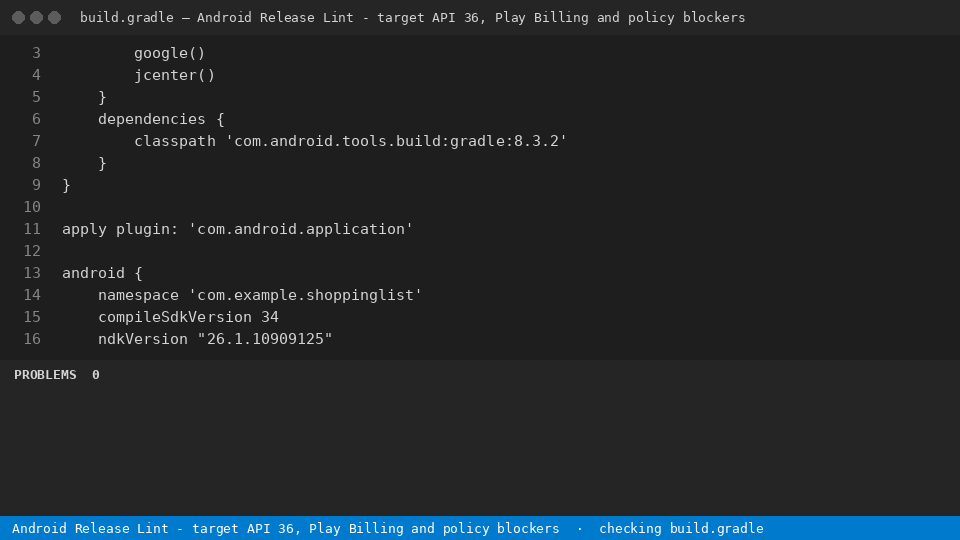Image resolution: width=960 pixels, height=540 pixels.
Task: Open the PROBLEMS panel header
Action: coord(45,375)
